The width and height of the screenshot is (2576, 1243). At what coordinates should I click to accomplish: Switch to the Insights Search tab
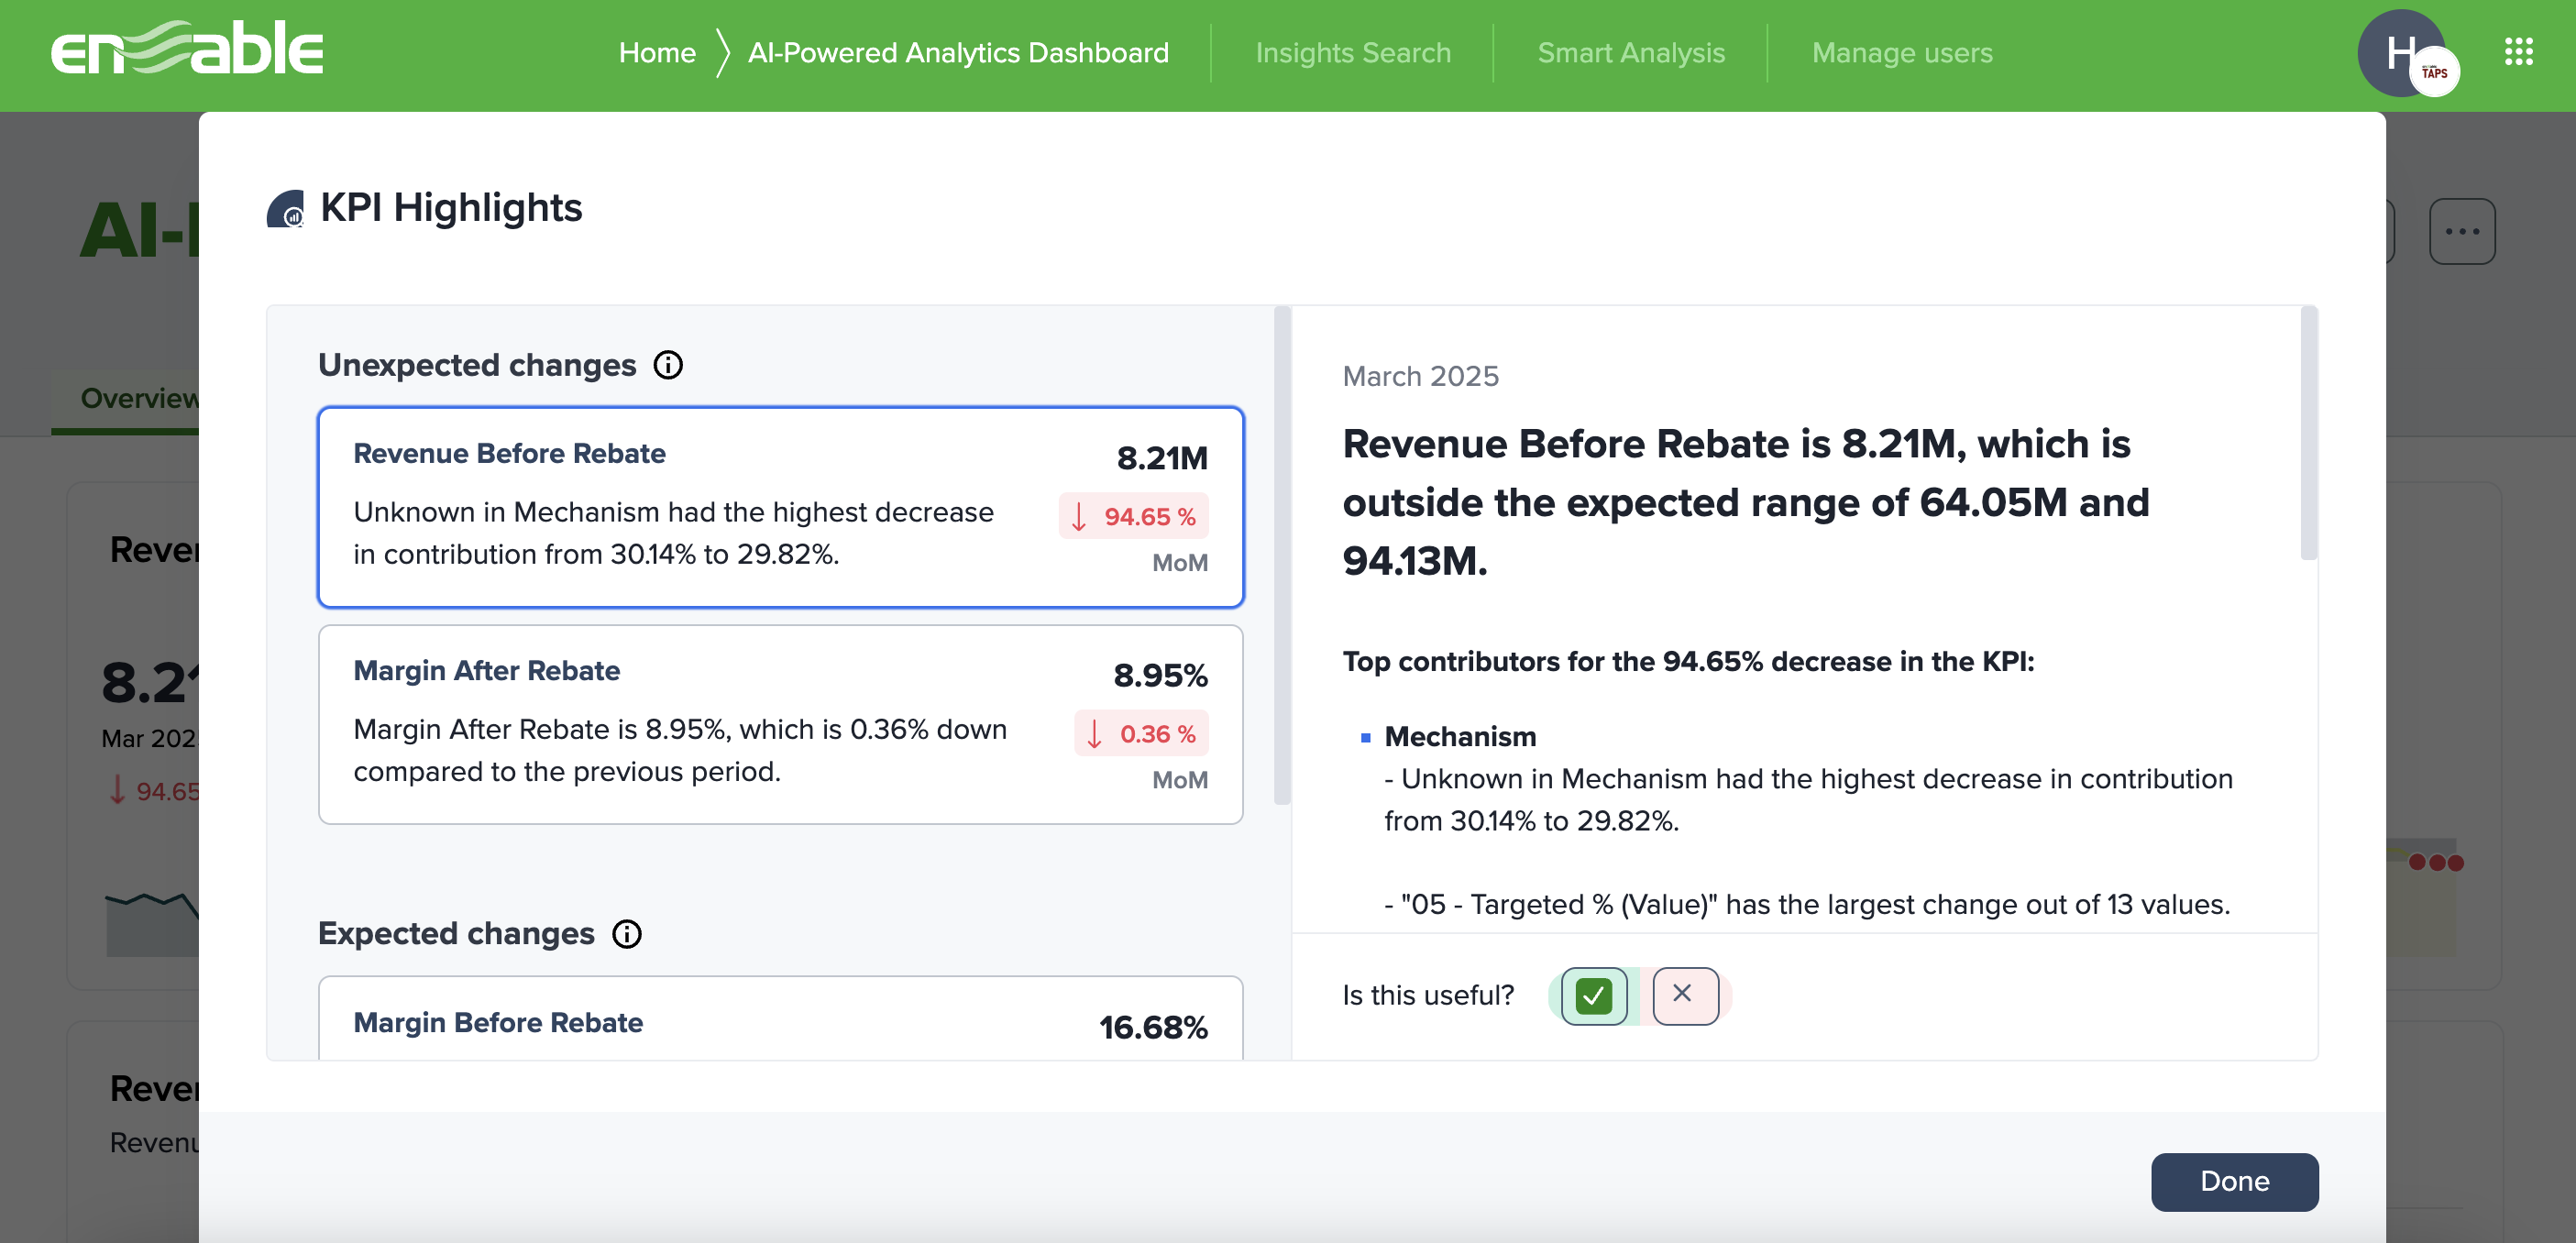[1353, 52]
